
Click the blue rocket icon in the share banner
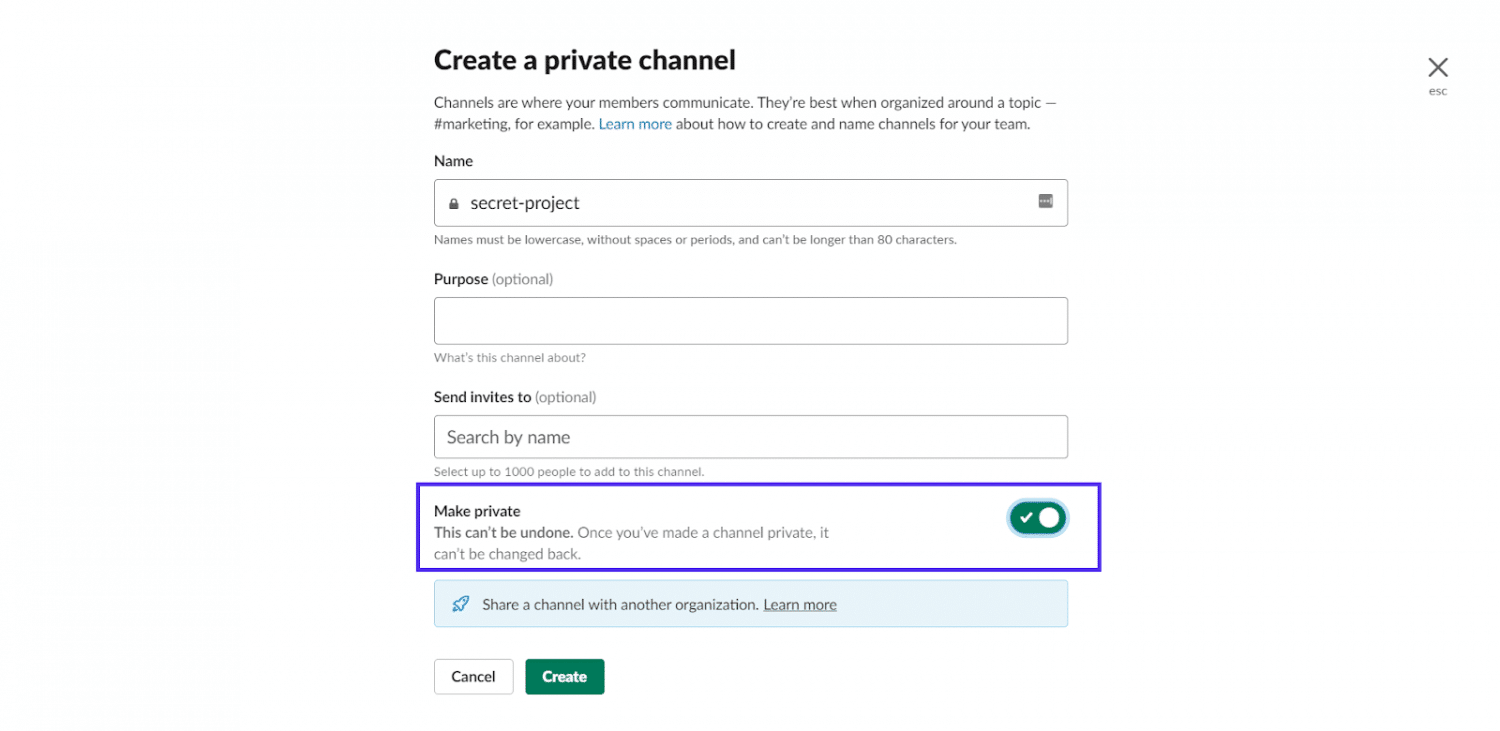click(x=460, y=604)
